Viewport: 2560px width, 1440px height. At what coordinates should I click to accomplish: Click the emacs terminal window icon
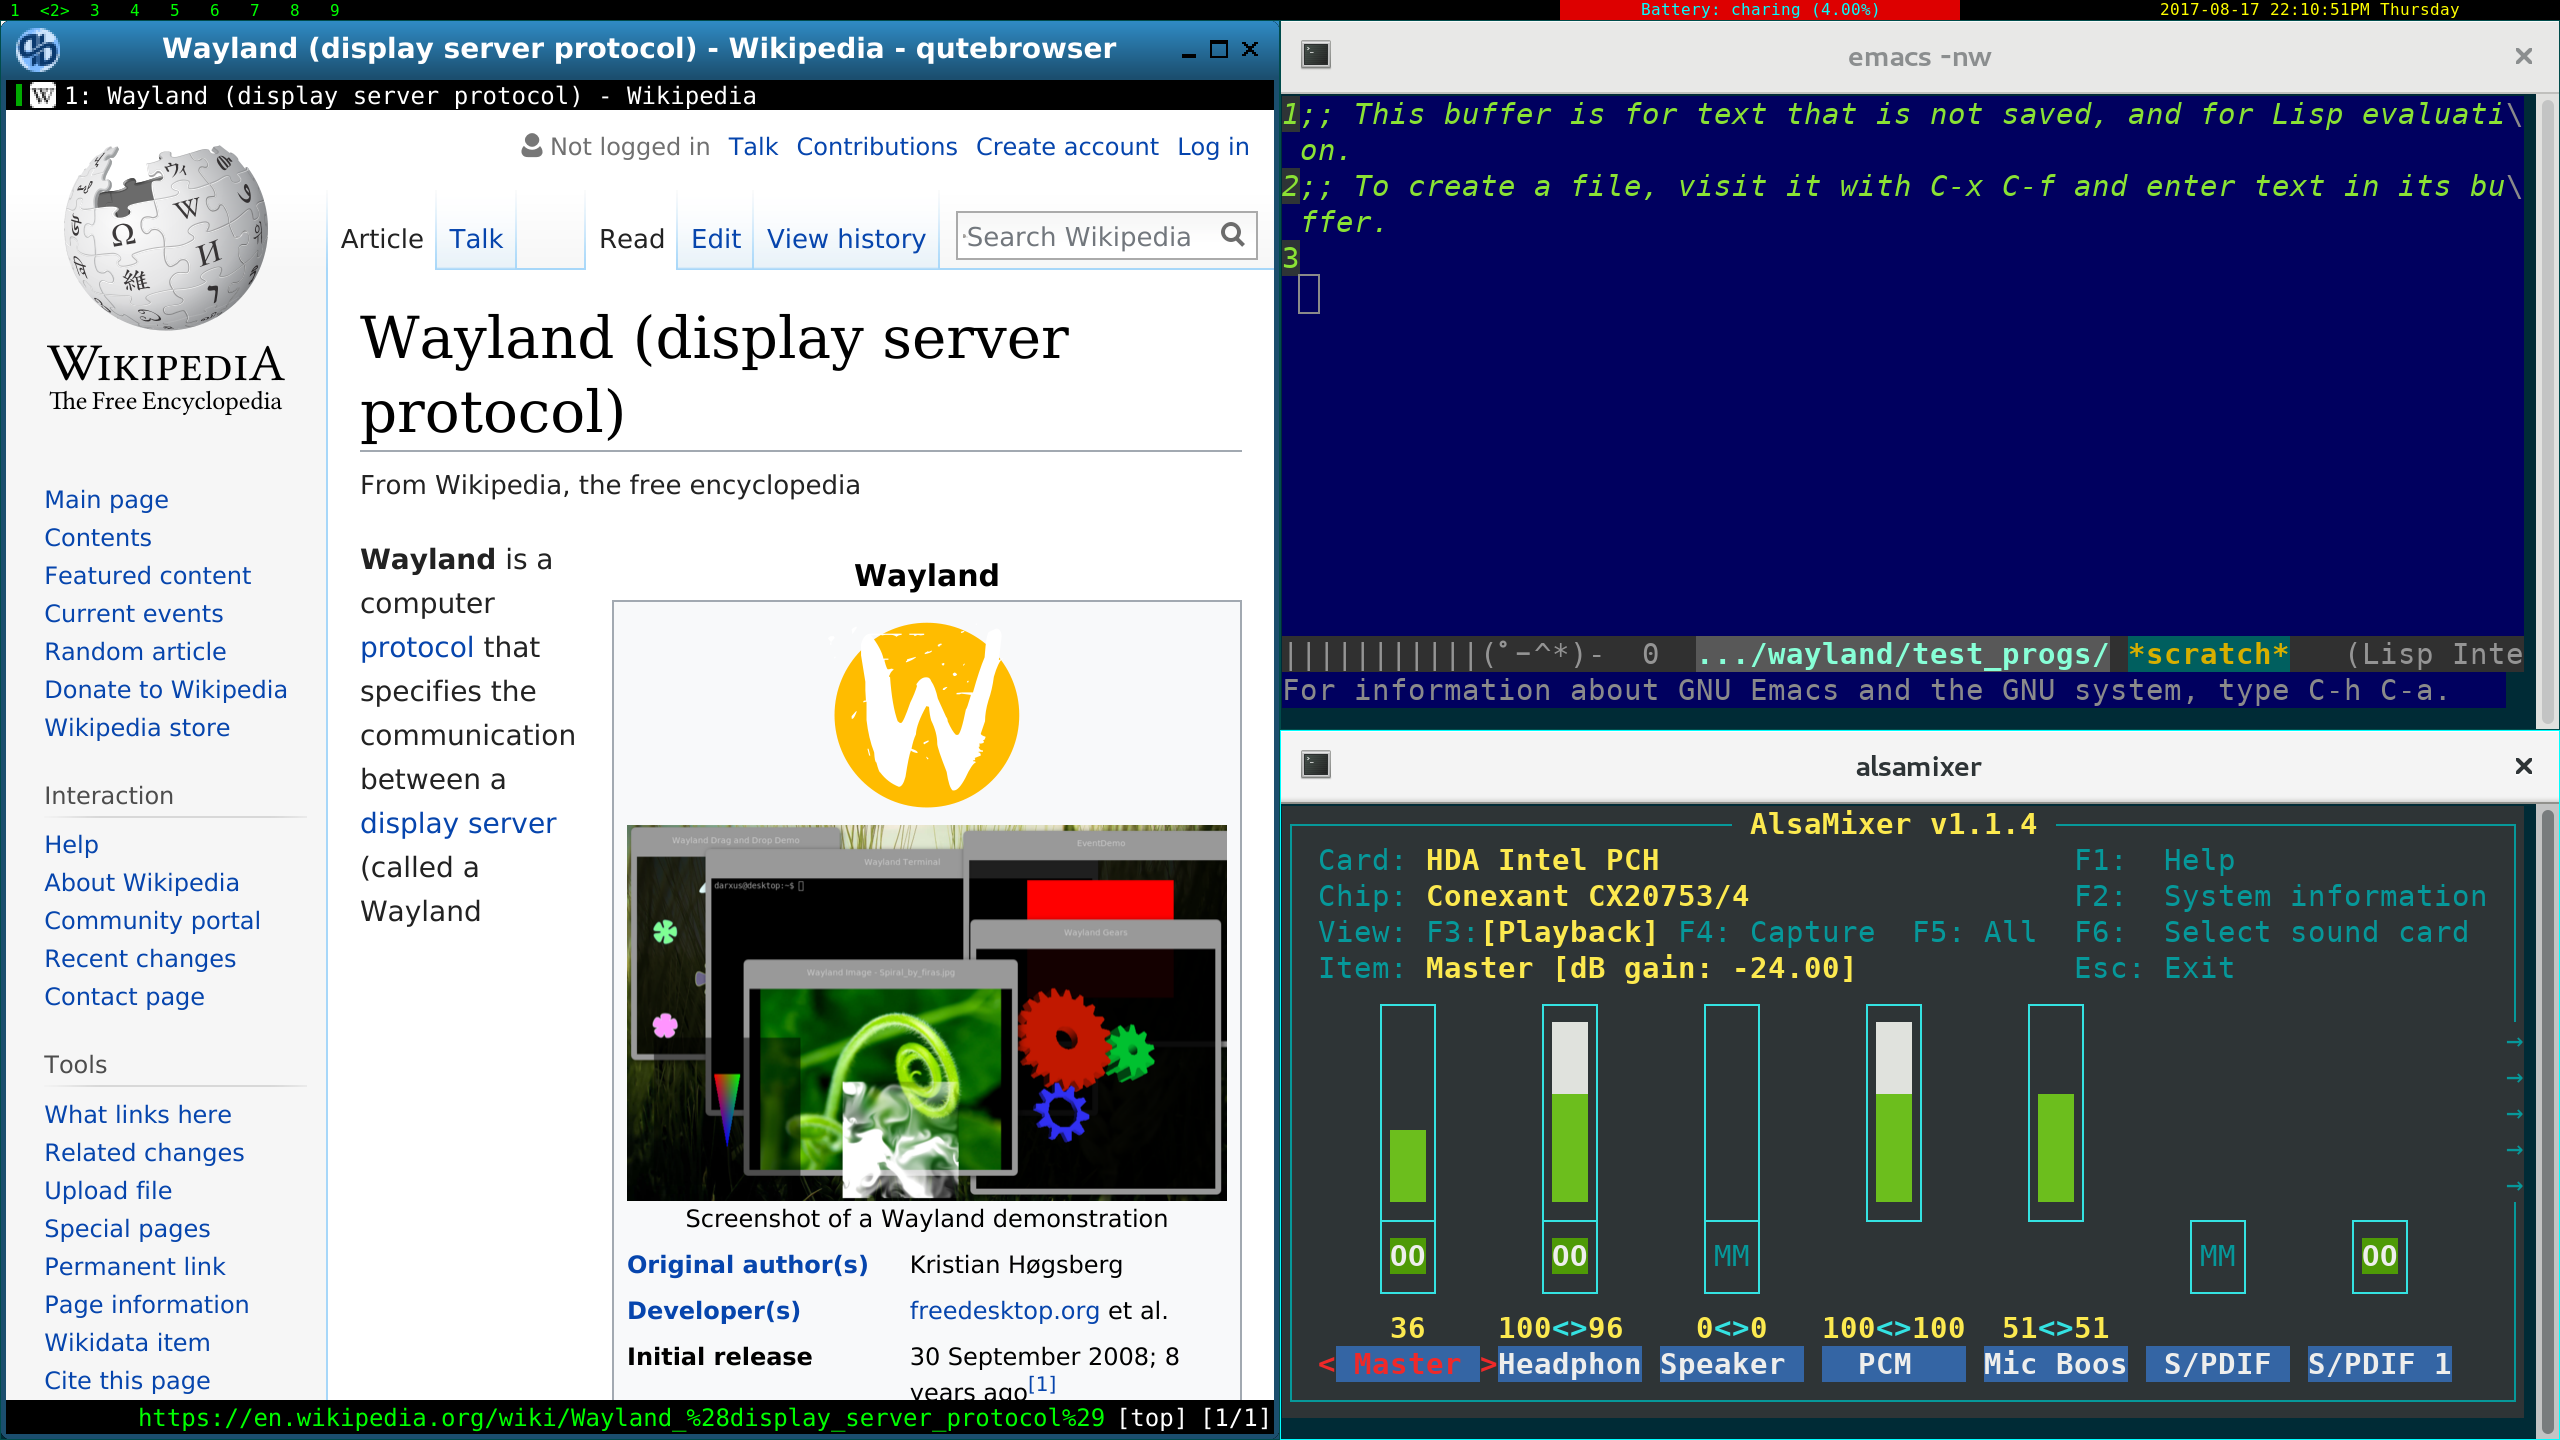click(x=1316, y=55)
